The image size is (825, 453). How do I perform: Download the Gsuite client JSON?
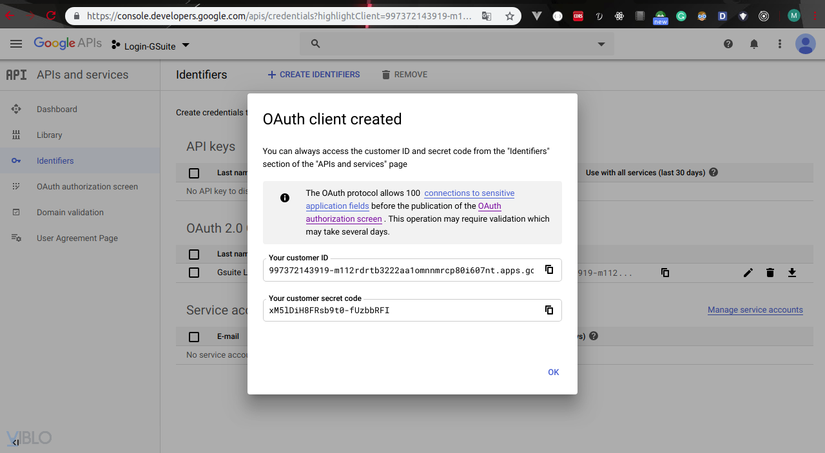(792, 273)
